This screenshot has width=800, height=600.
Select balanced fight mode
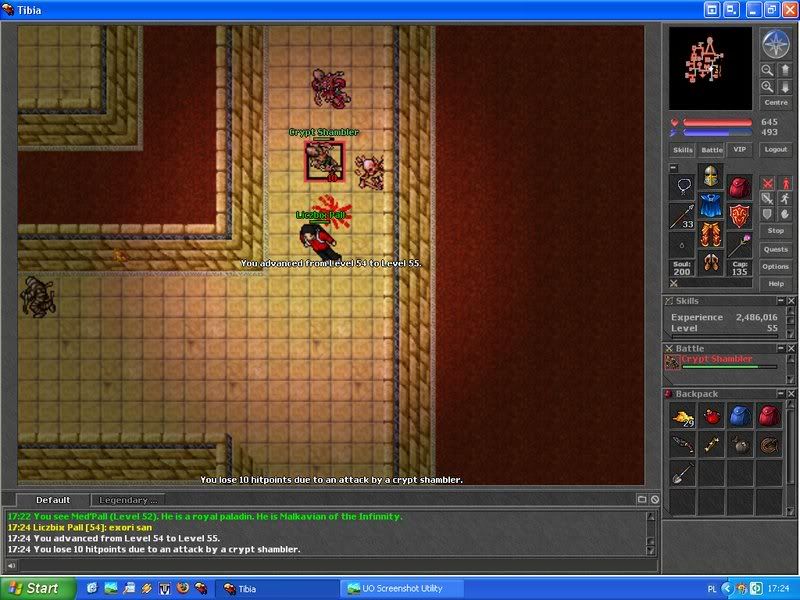767,198
